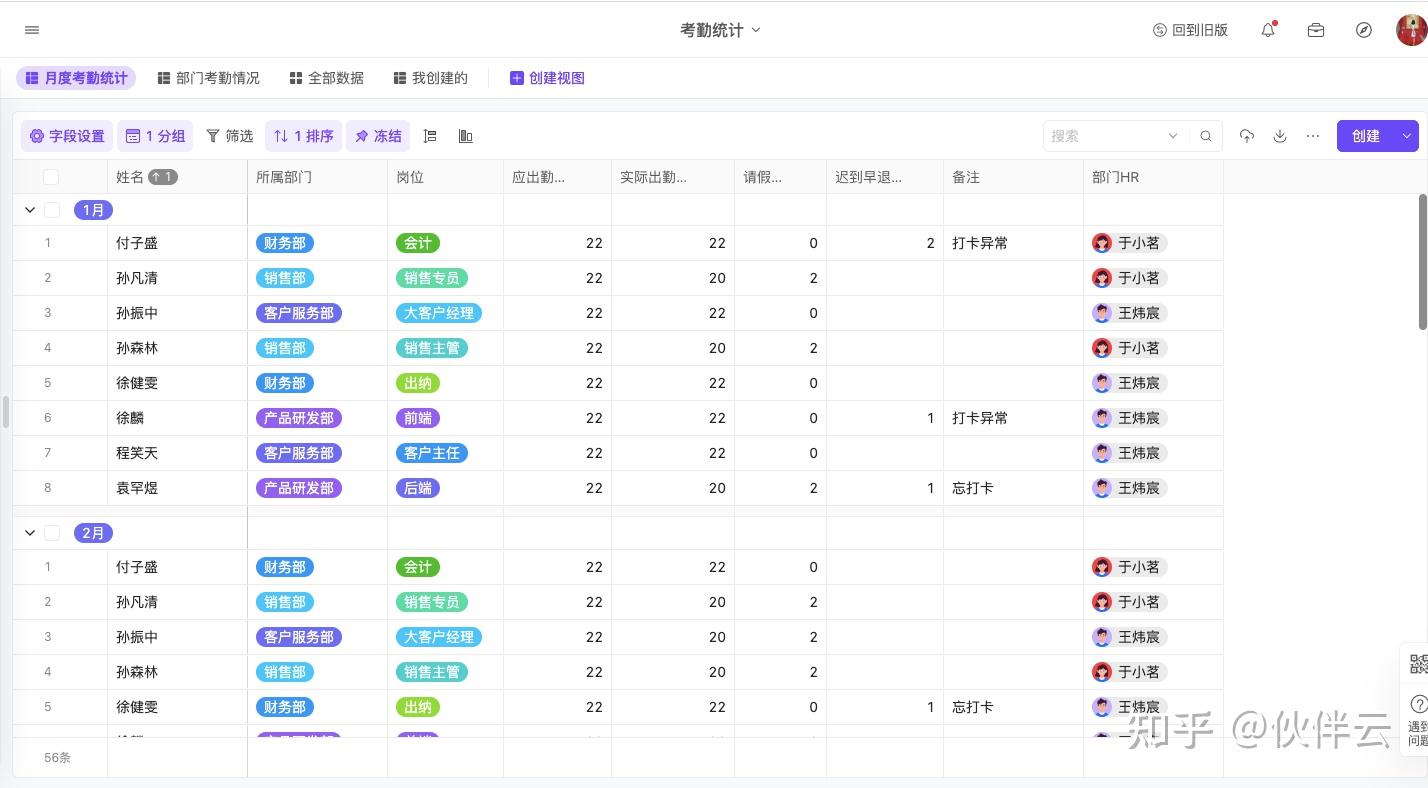The height and width of the screenshot is (788, 1428).
Task: Check the 1月 group checkbox
Action: point(52,210)
